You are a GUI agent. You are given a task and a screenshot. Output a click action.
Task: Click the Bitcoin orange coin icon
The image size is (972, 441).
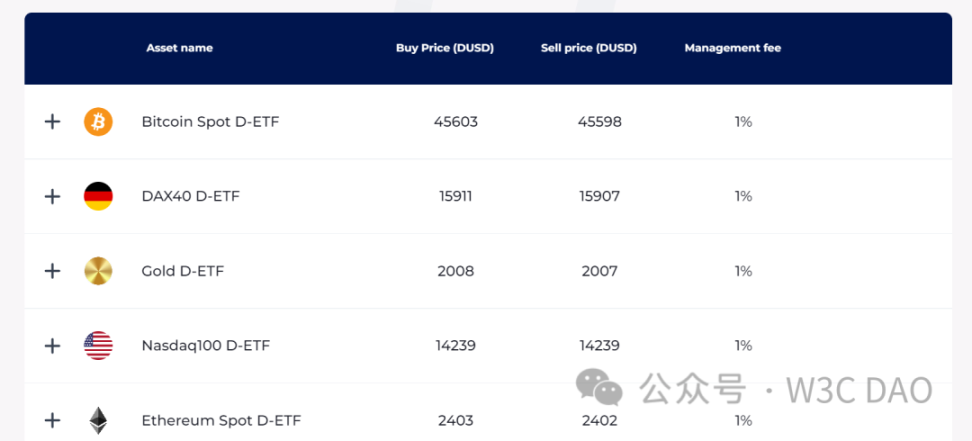click(98, 122)
